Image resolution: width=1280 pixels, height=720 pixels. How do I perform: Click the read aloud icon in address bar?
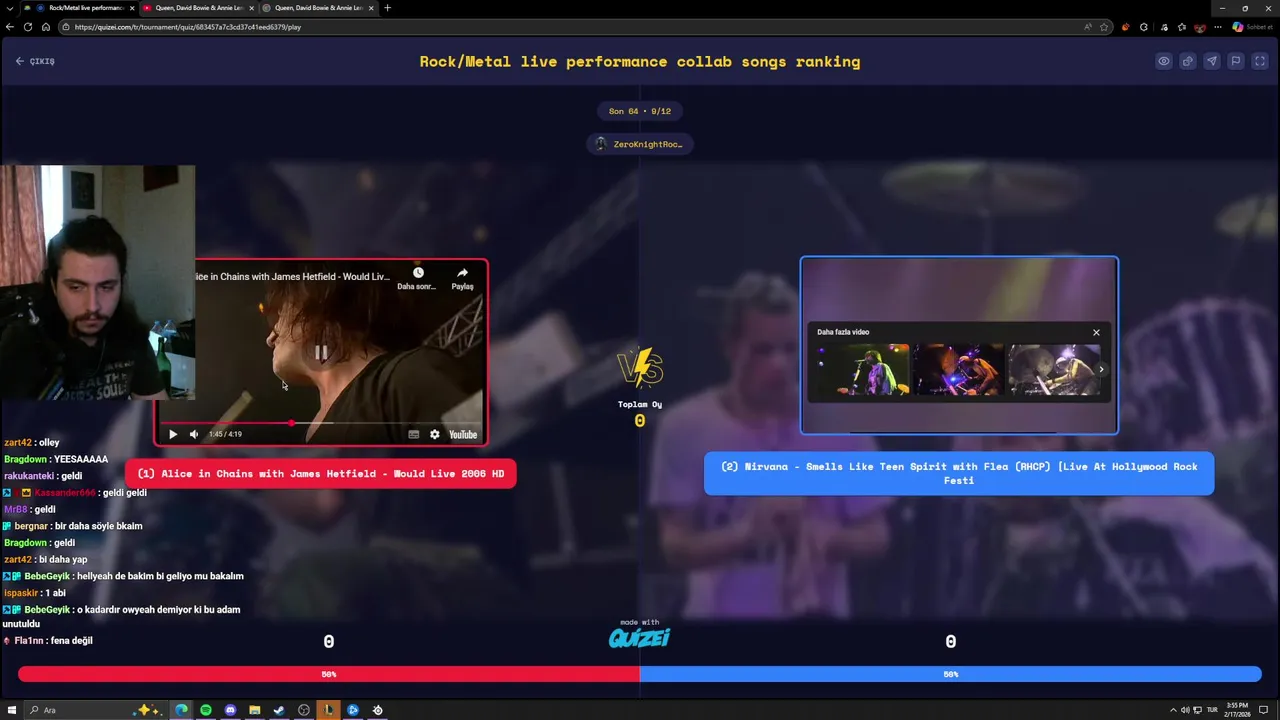pyautogui.click(x=1087, y=27)
